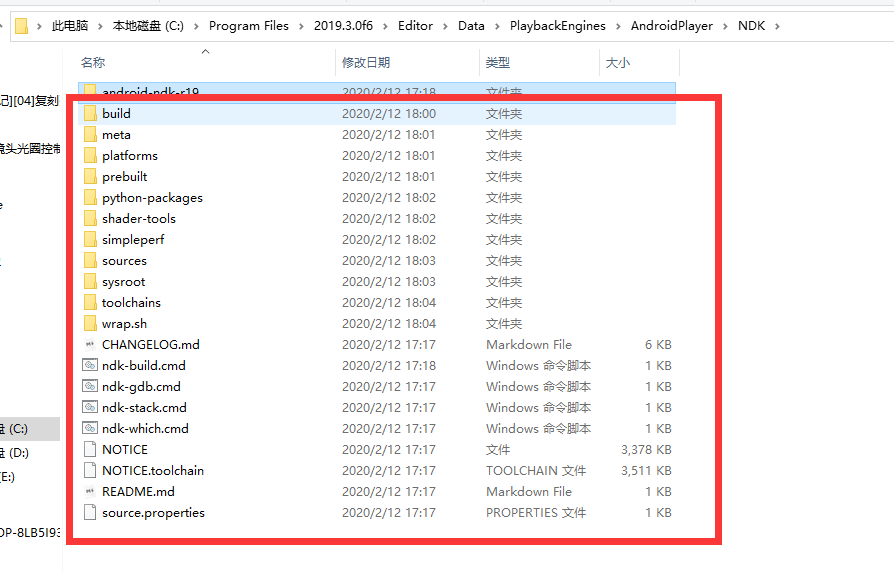Go to Program Files breadcrumb
The height and width of the screenshot is (573, 894).
click(249, 26)
